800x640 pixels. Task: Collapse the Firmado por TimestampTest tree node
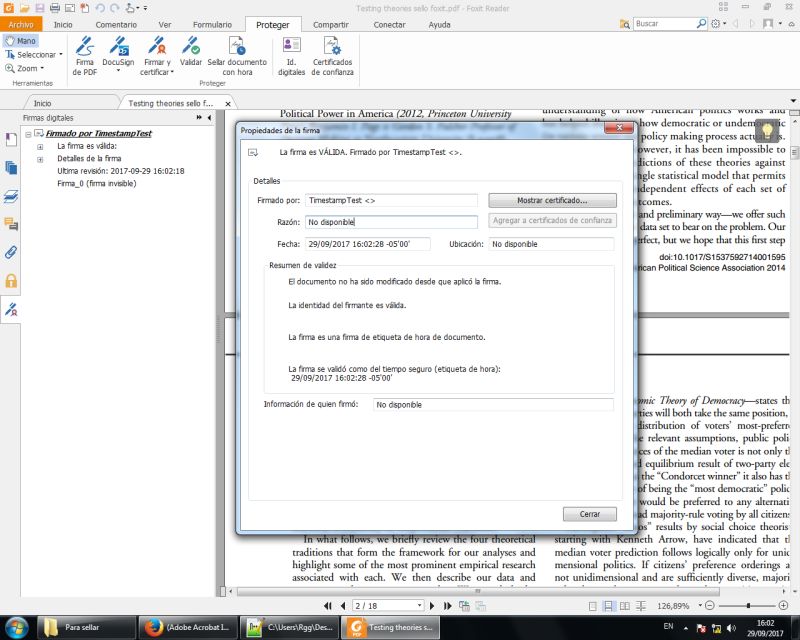tap(28, 134)
